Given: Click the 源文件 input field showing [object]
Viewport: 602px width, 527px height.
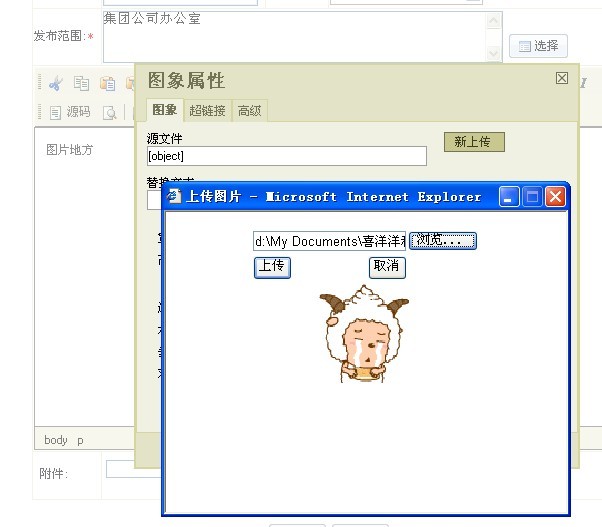Looking at the screenshot, I should tap(287, 156).
